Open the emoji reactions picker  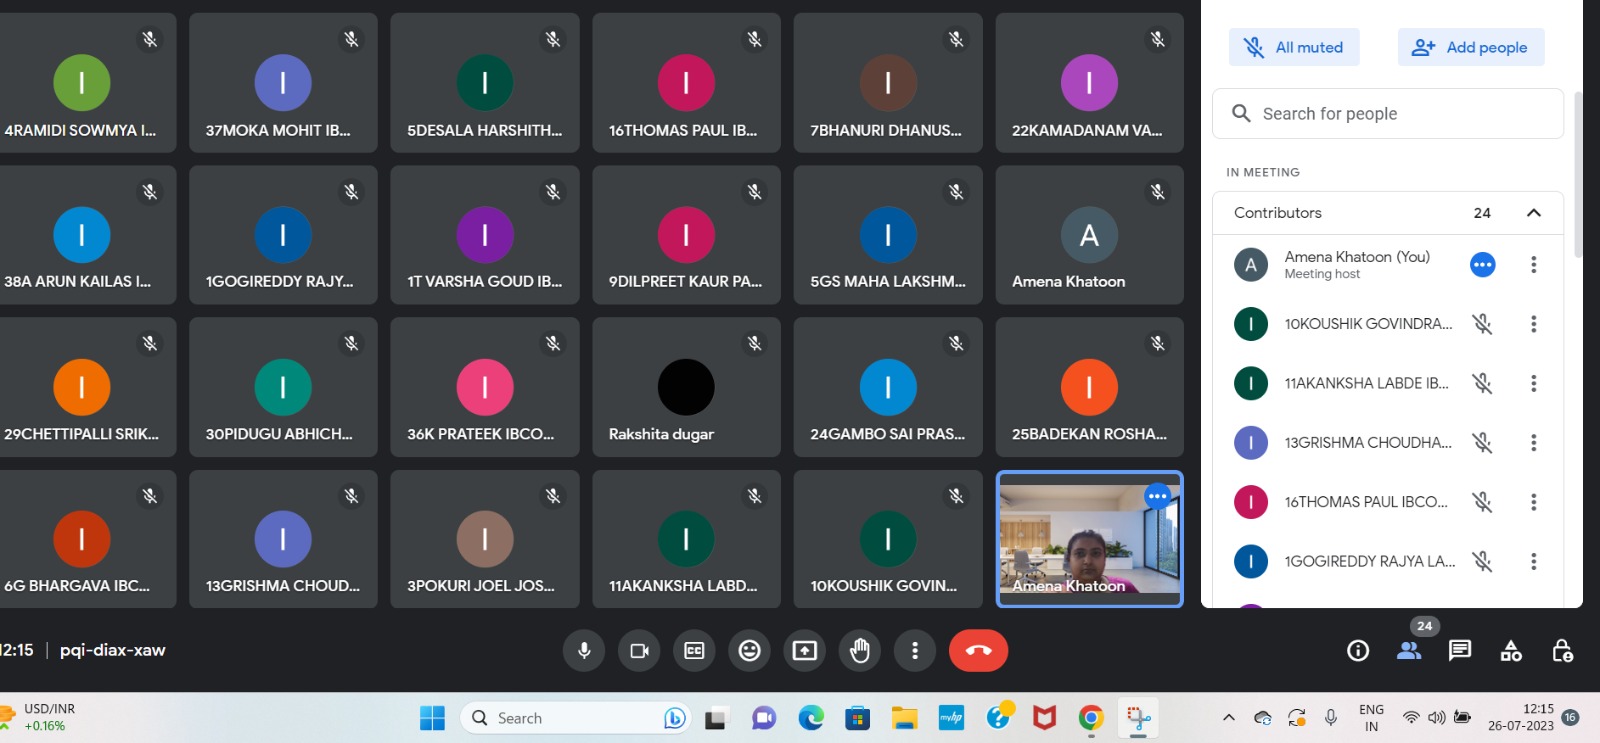[749, 651]
